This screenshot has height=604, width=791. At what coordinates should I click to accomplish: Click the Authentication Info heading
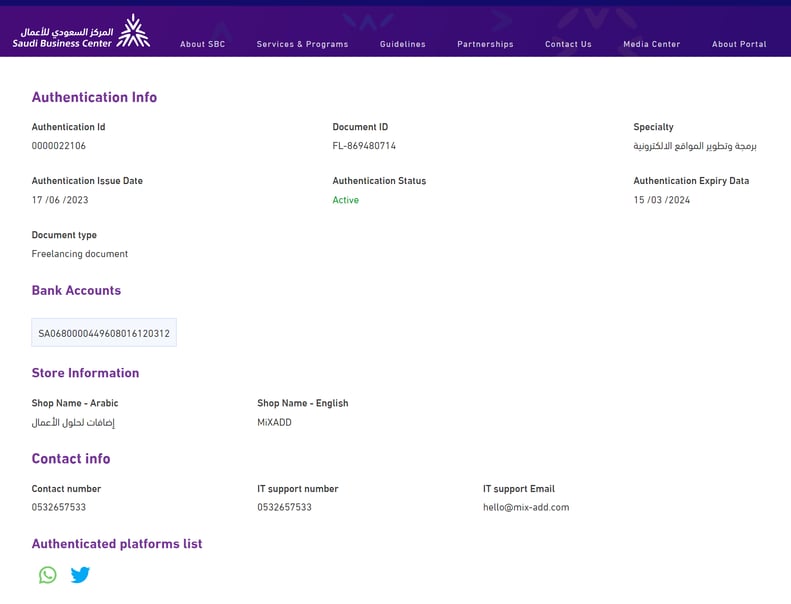94,97
